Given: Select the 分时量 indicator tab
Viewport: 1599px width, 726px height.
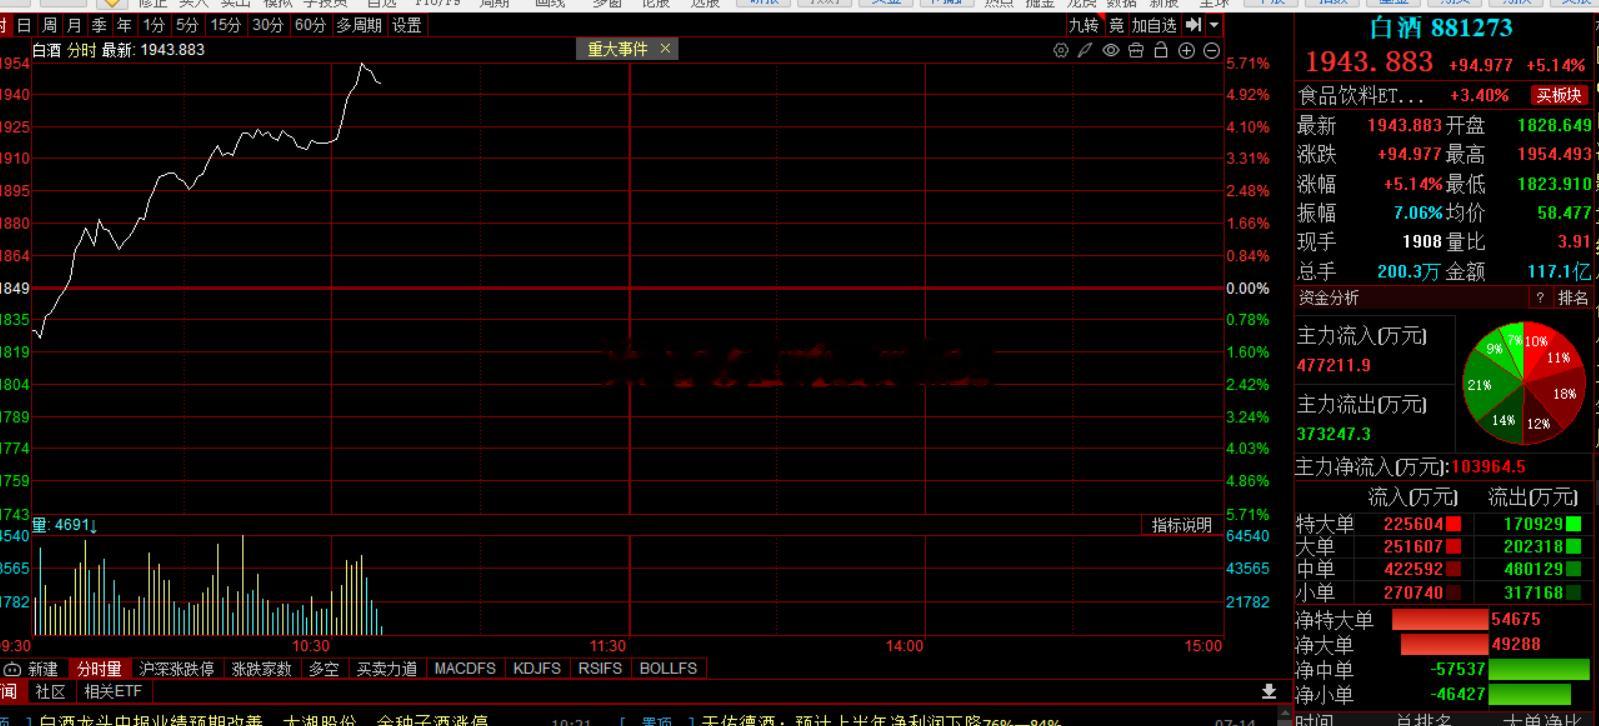Looking at the screenshot, I should coord(99,669).
